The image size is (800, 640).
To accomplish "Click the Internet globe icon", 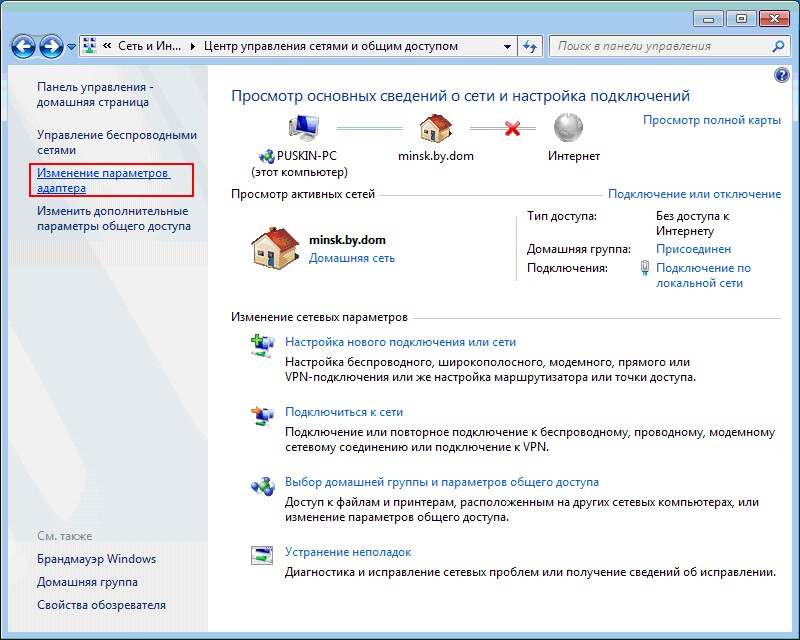I will (568, 129).
